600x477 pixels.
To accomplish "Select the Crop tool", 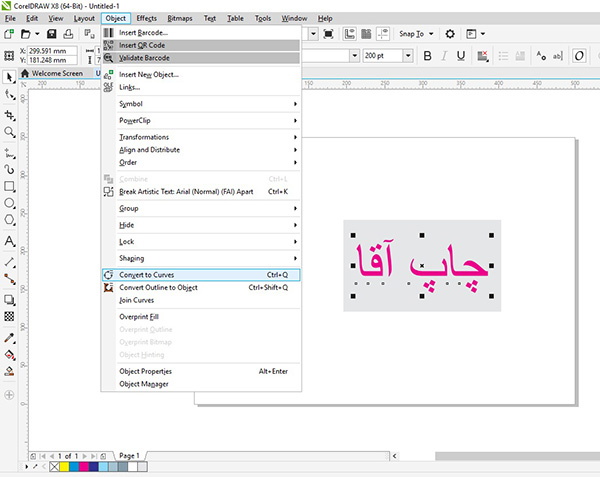I will coord(9,115).
